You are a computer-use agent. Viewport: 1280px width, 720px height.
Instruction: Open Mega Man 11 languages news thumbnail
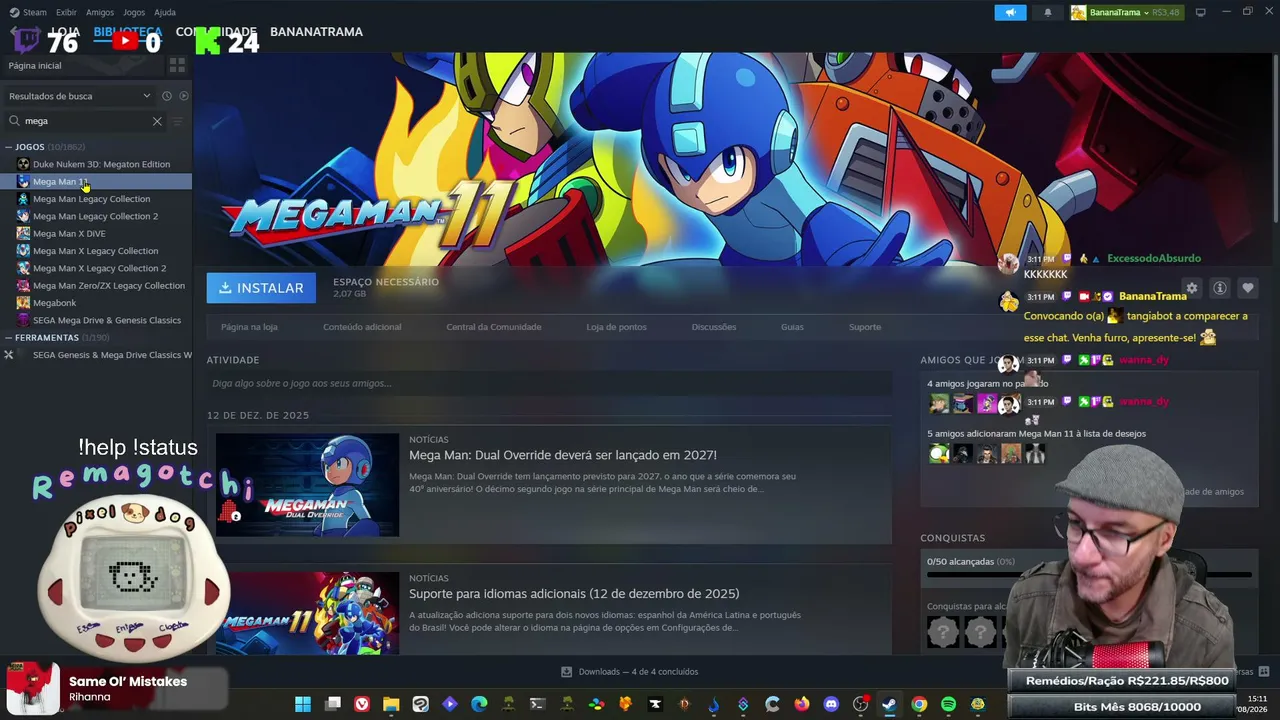307,613
